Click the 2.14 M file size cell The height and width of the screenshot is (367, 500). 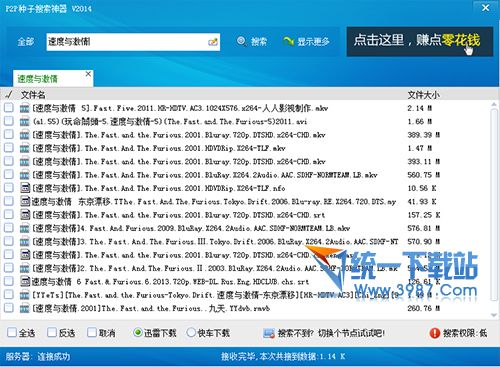coord(419,108)
